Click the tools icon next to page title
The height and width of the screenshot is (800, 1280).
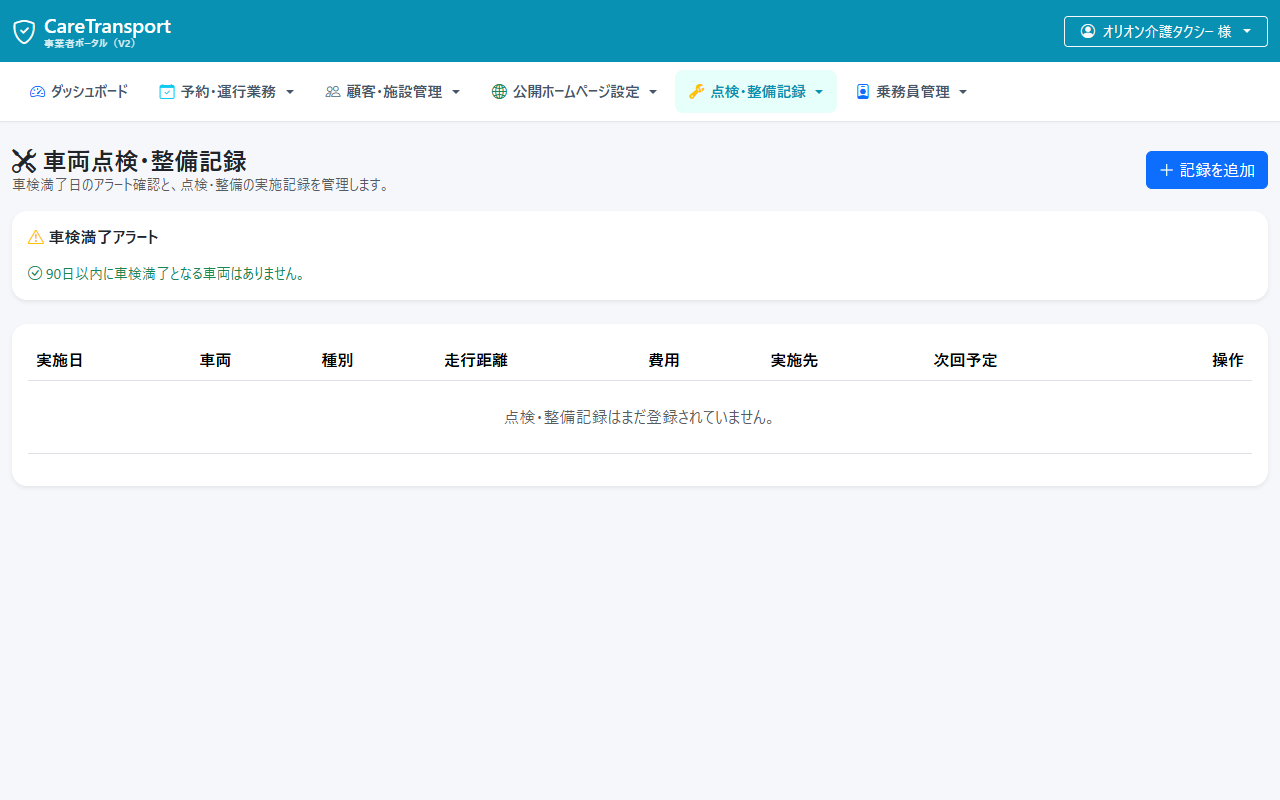pos(24,161)
